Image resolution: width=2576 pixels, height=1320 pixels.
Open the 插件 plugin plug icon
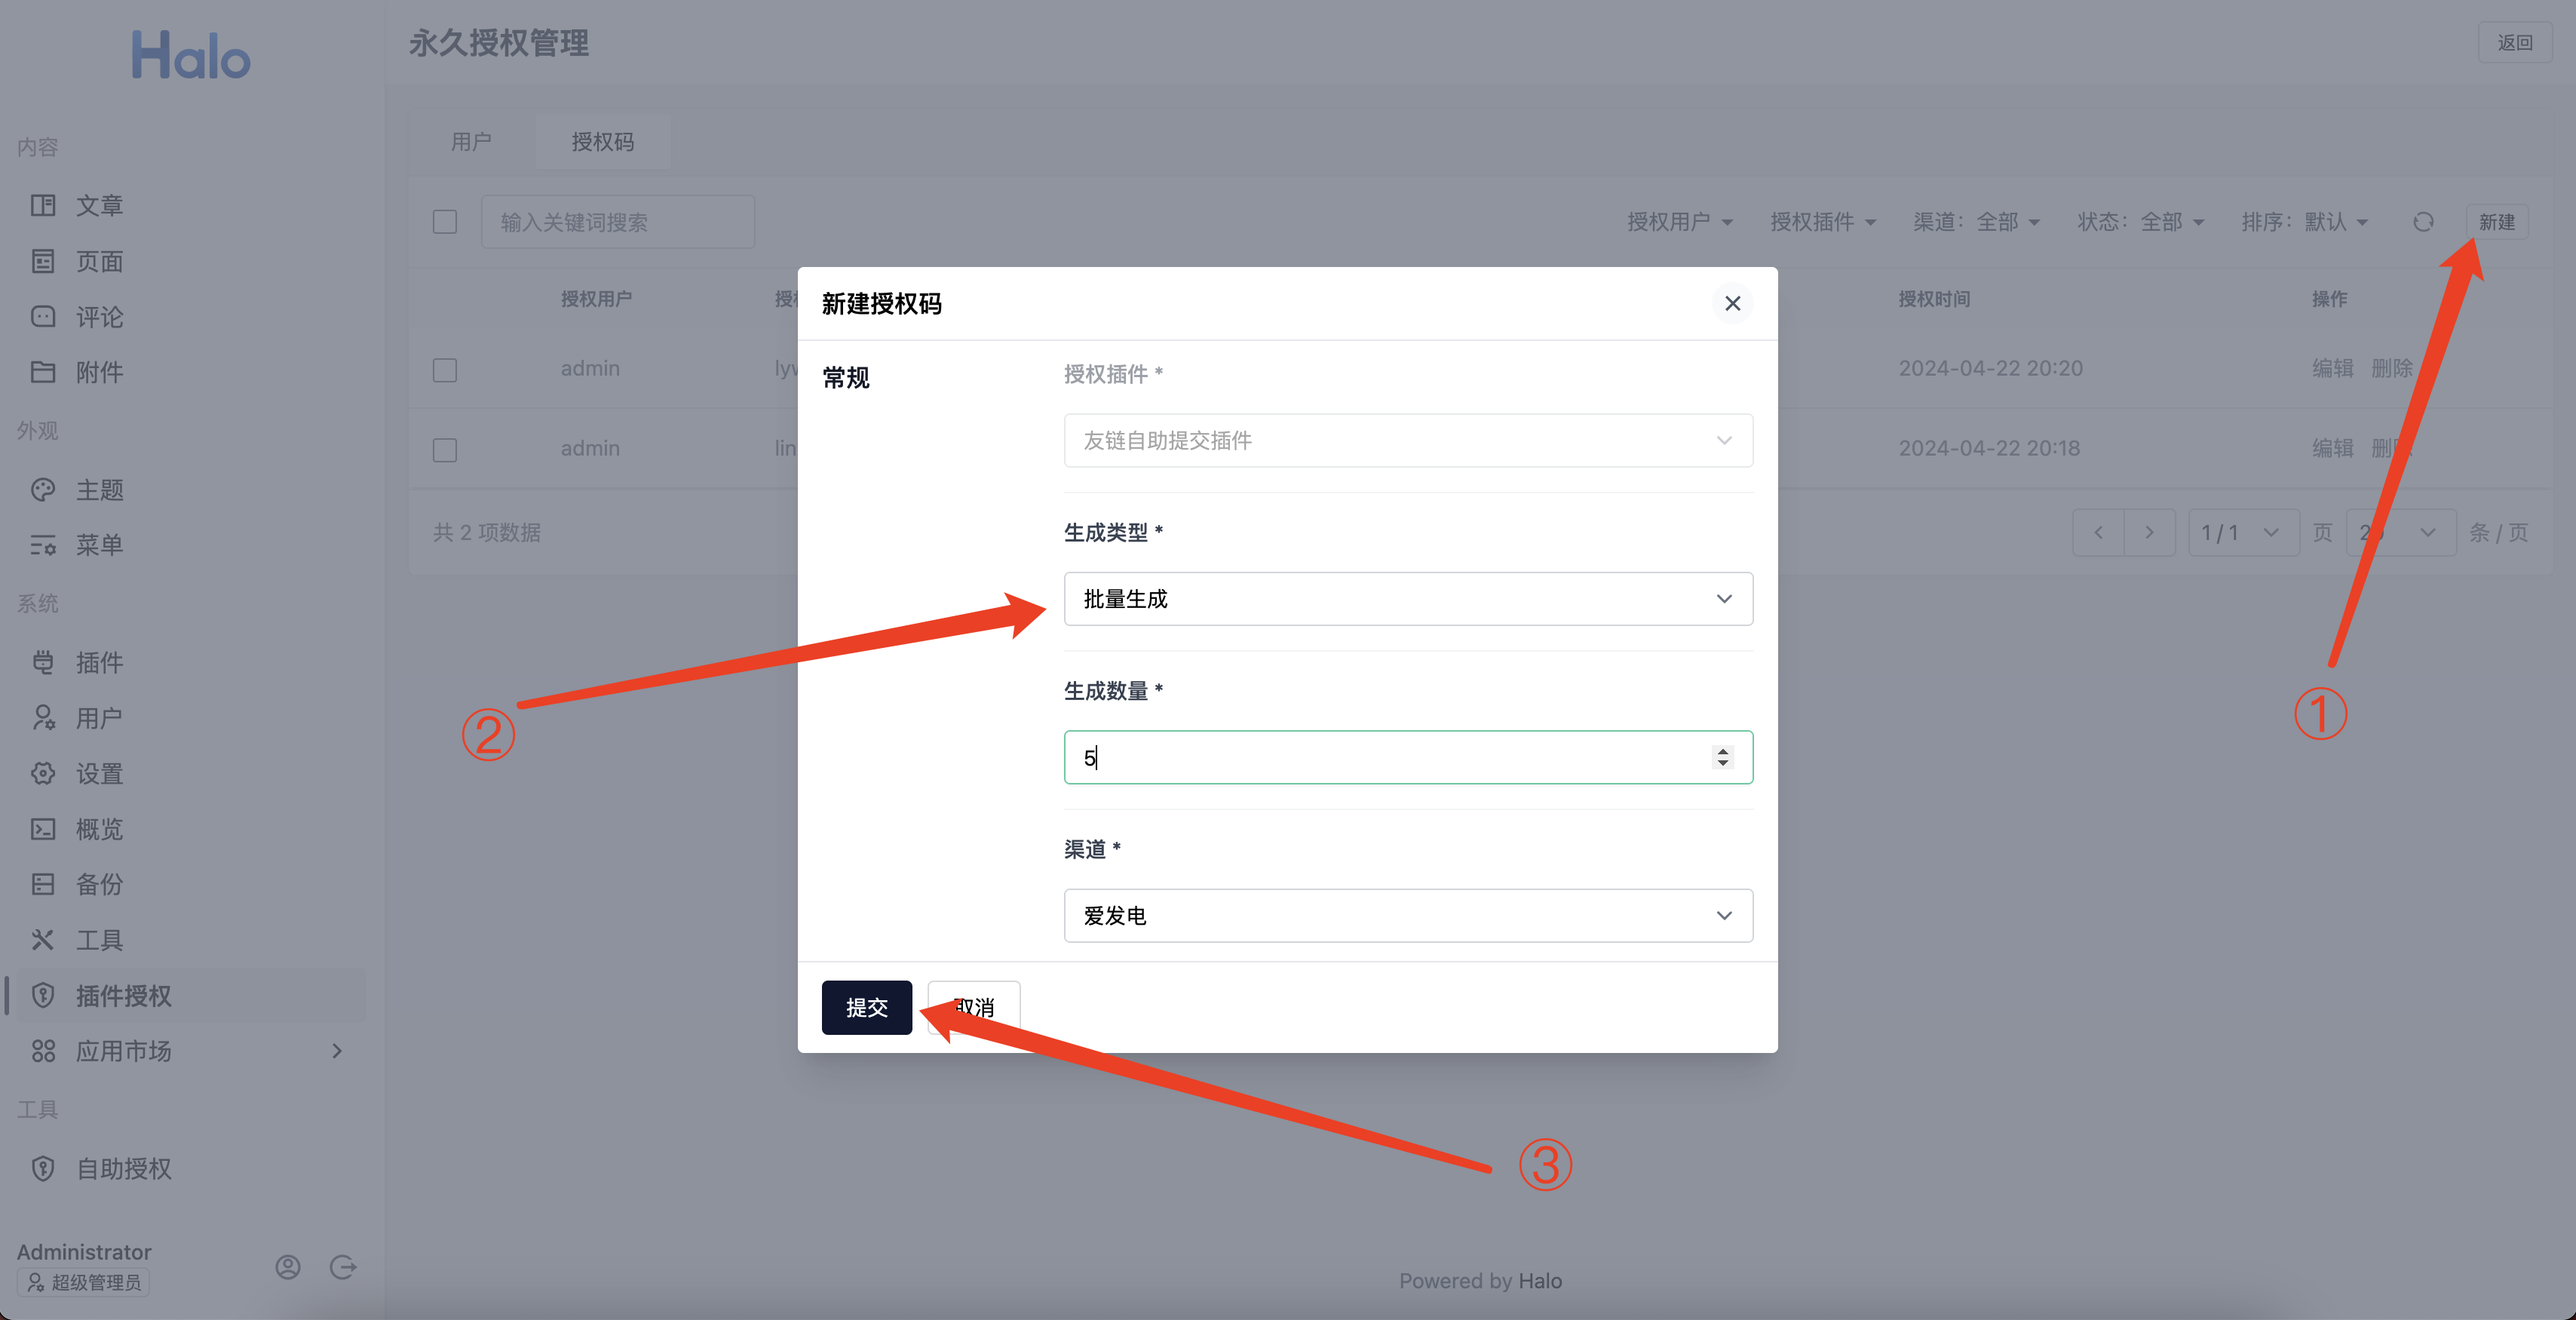click(43, 662)
